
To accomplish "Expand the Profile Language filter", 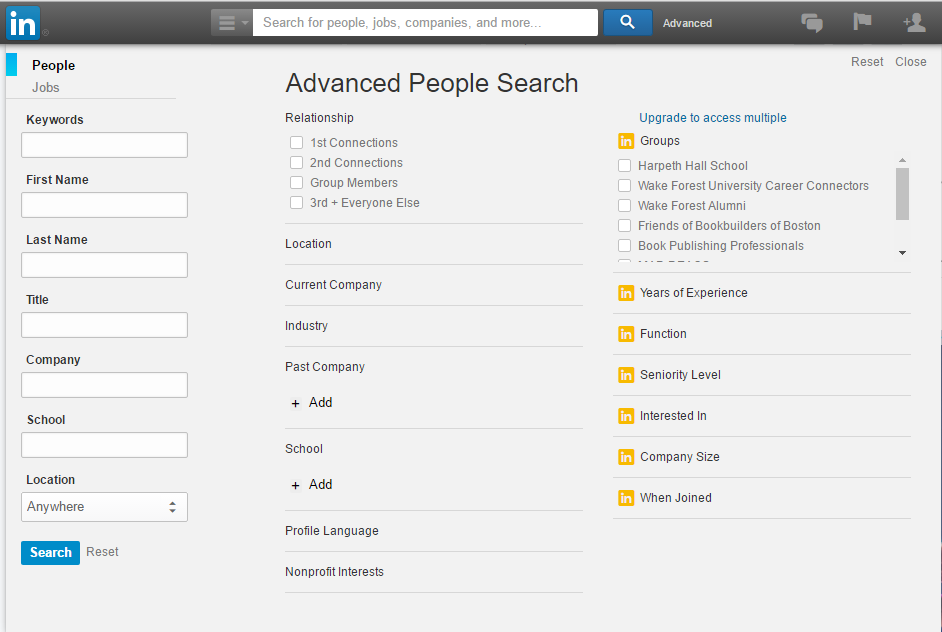I will pos(332,531).
